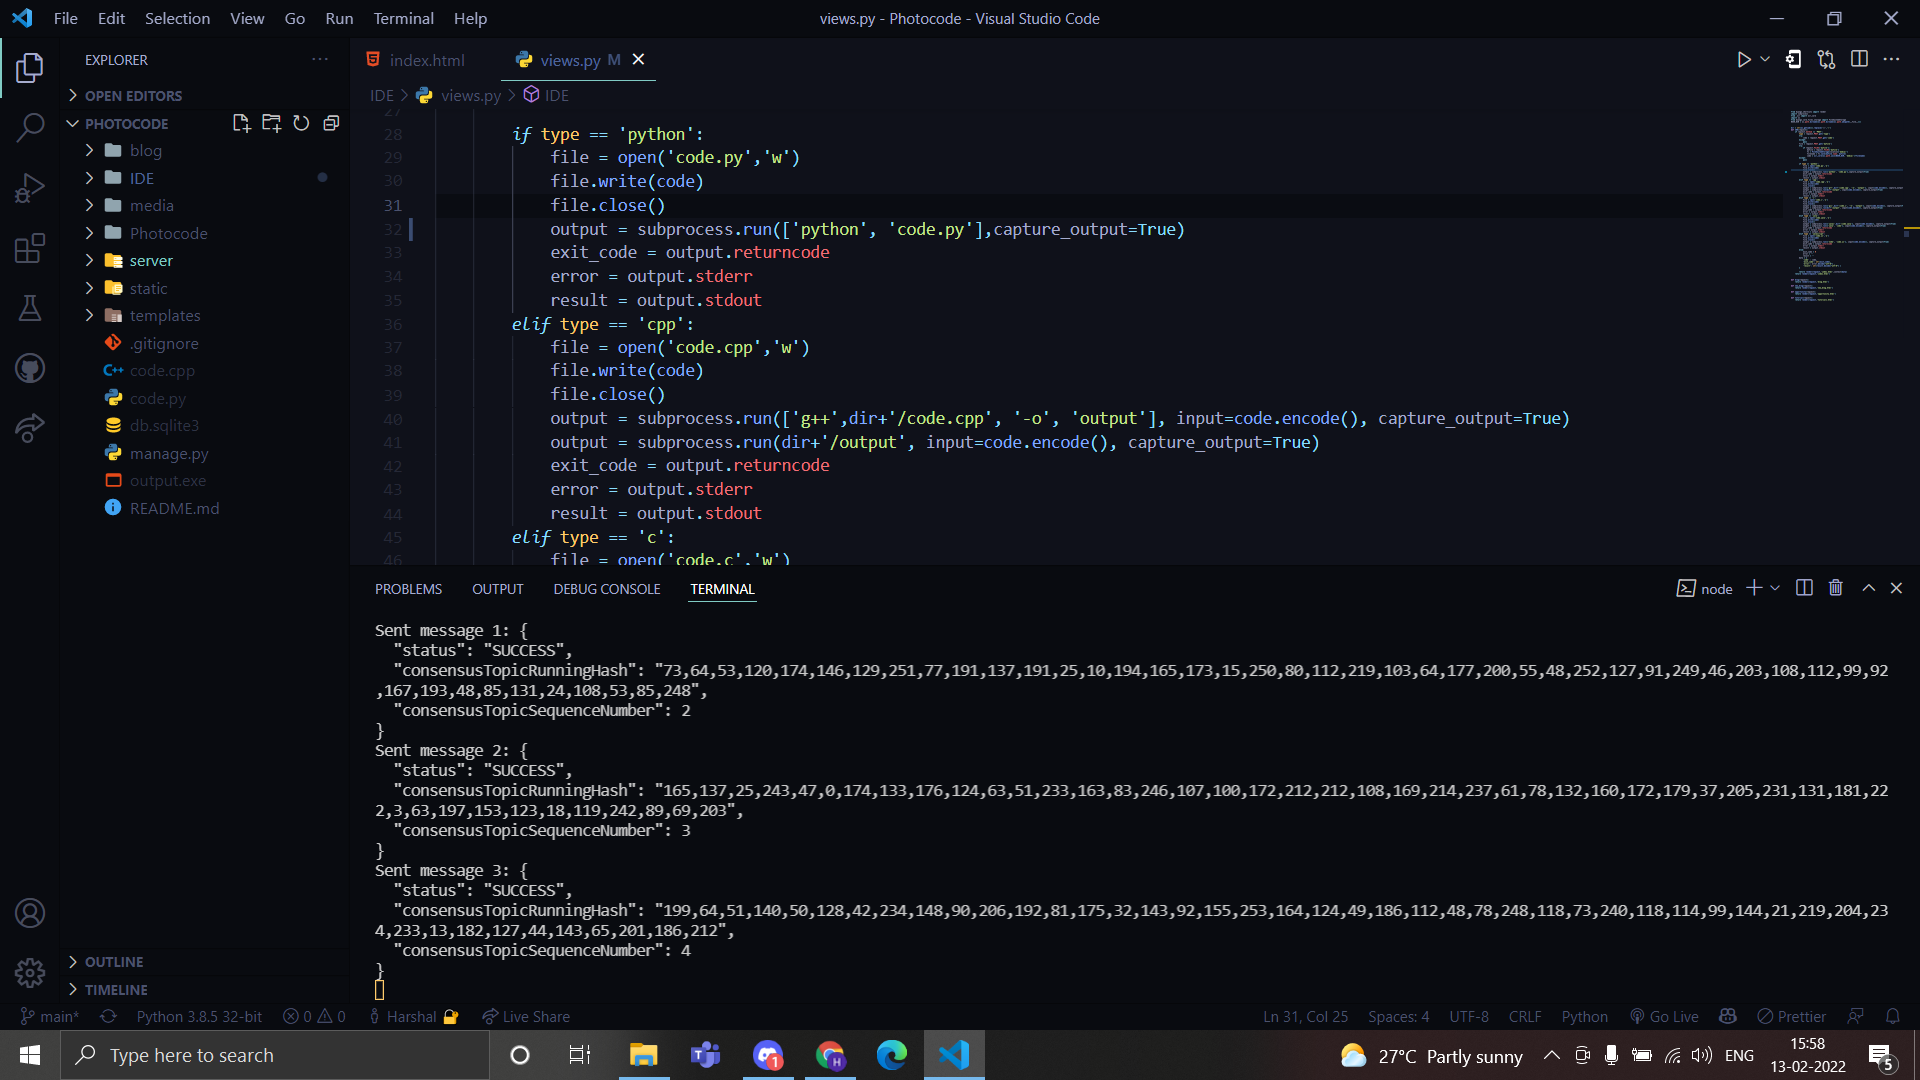
Task: Toggle Prettier in the status bar
Action: point(1791,1016)
